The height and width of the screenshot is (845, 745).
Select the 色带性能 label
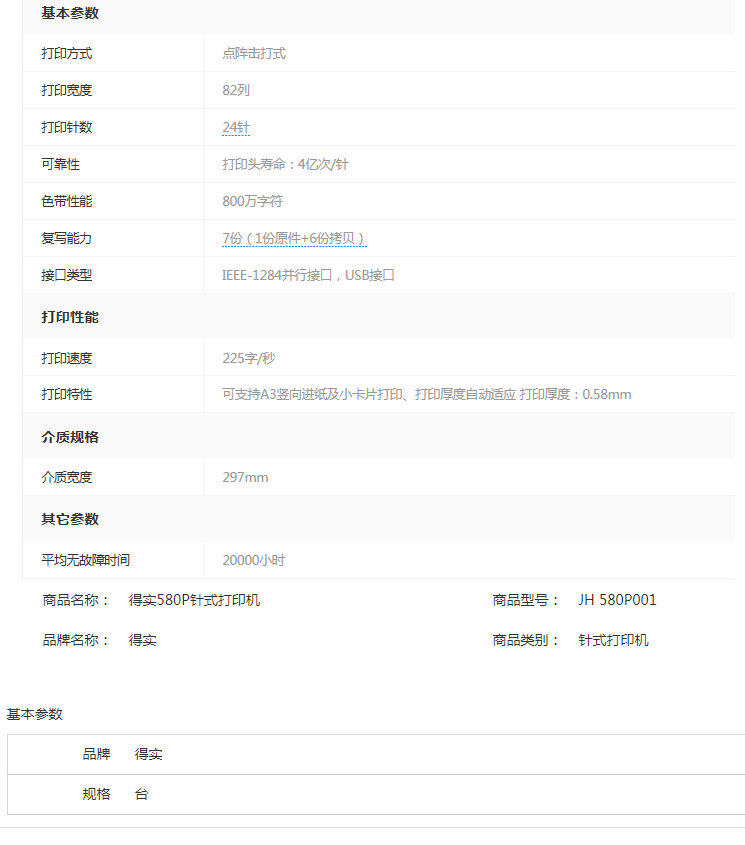[67, 202]
